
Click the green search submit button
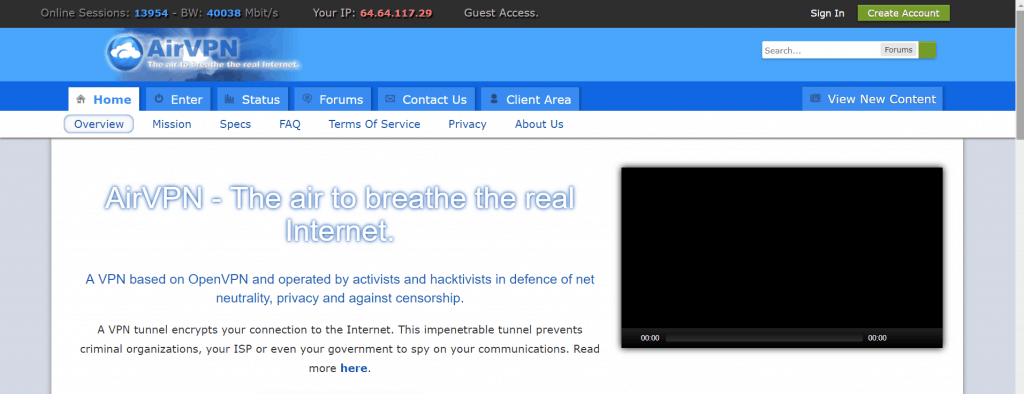(x=927, y=50)
